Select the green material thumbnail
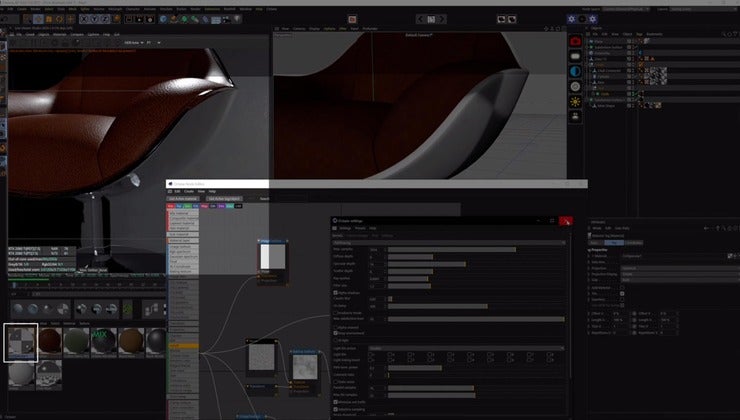 76,341
